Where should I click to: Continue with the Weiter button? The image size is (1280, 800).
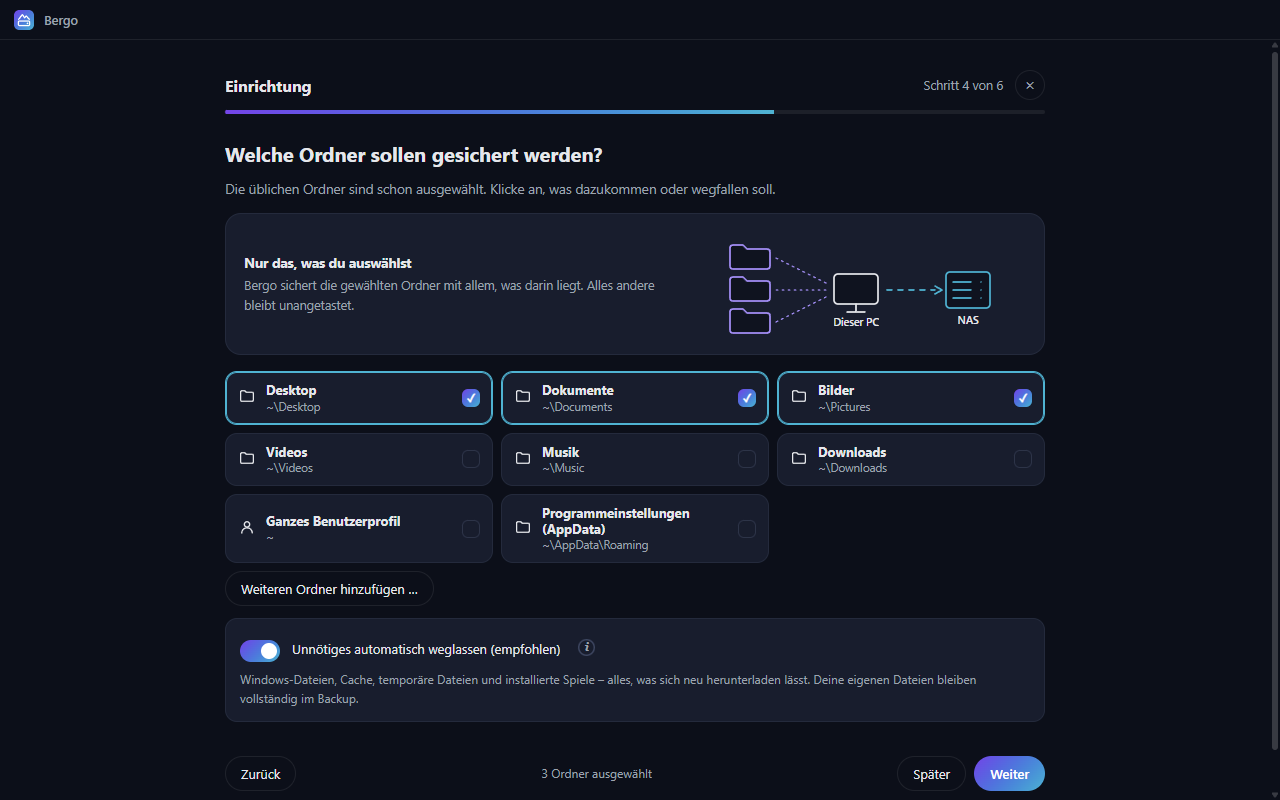click(x=1009, y=774)
